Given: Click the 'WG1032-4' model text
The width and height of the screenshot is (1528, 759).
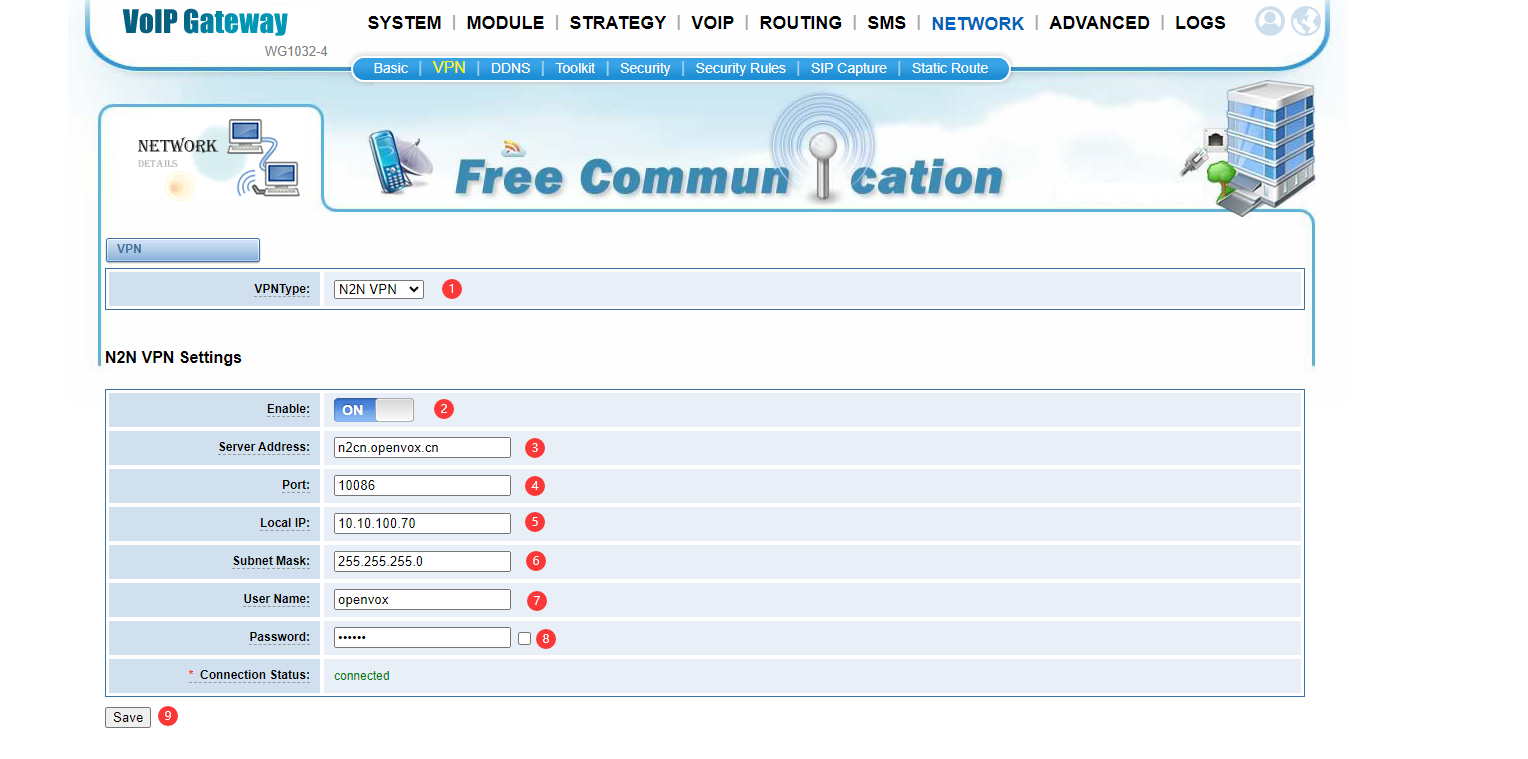Looking at the screenshot, I should pos(296,51).
